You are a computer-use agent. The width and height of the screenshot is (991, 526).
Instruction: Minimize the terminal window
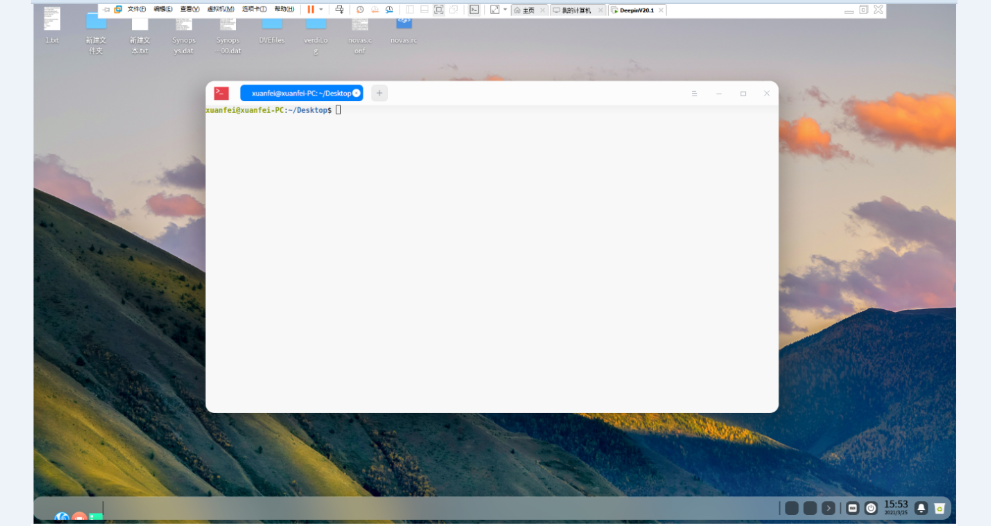coord(719,94)
